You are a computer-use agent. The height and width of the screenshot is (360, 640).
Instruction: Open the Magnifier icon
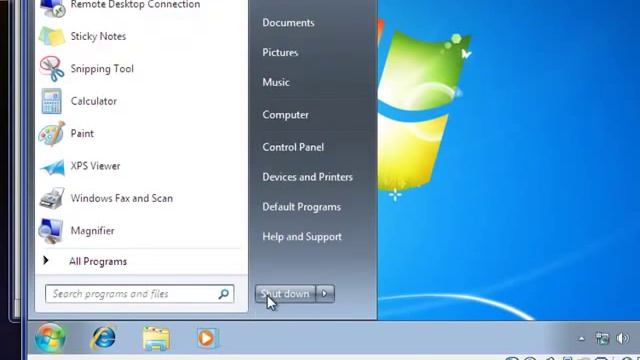point(51,231)
